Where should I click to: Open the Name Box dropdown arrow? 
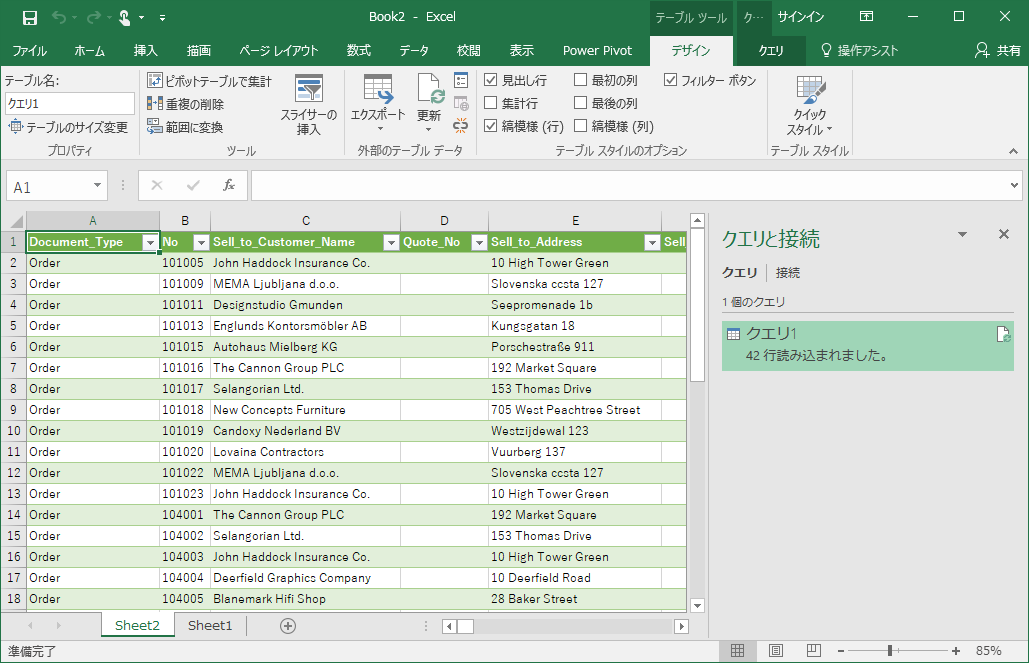pyautogui.click(x=97, y=186)
